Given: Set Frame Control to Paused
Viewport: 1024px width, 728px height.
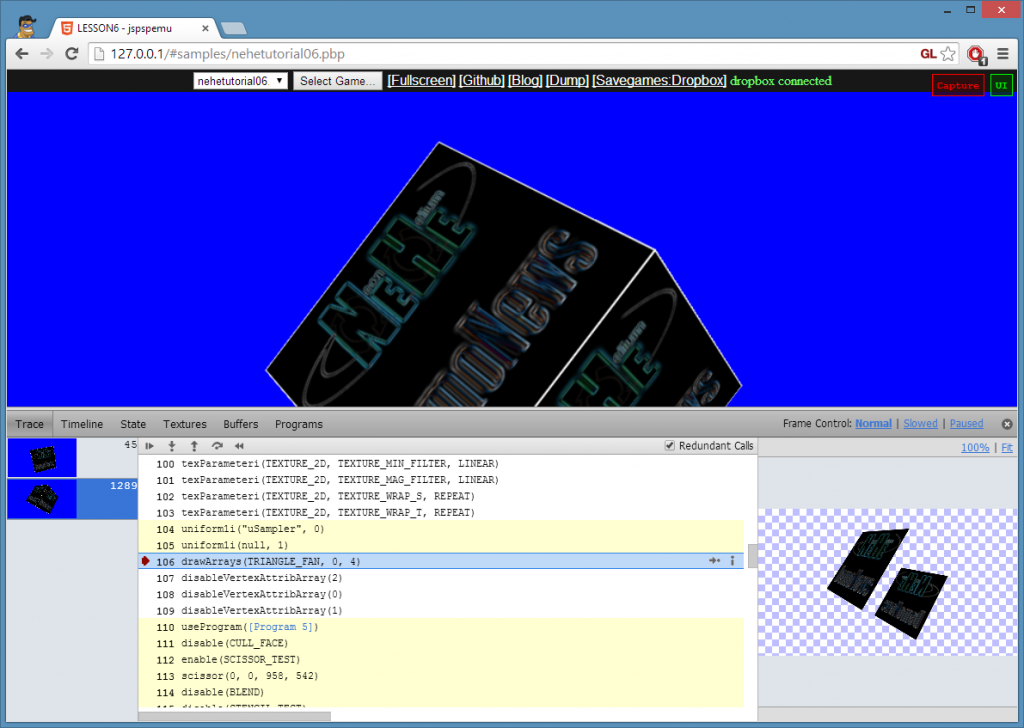Looking at the screenshot, I should (966, 424).
